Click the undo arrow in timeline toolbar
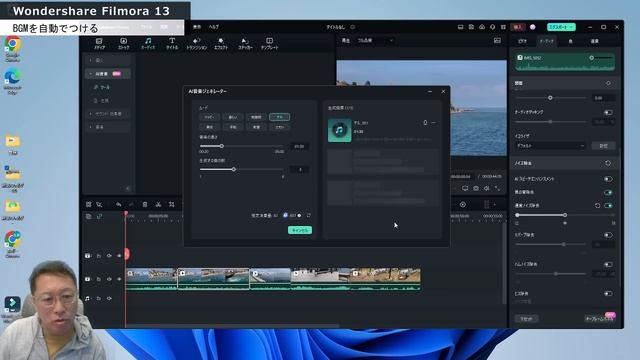This screenshot has height=360, width=640. (118, 204)
